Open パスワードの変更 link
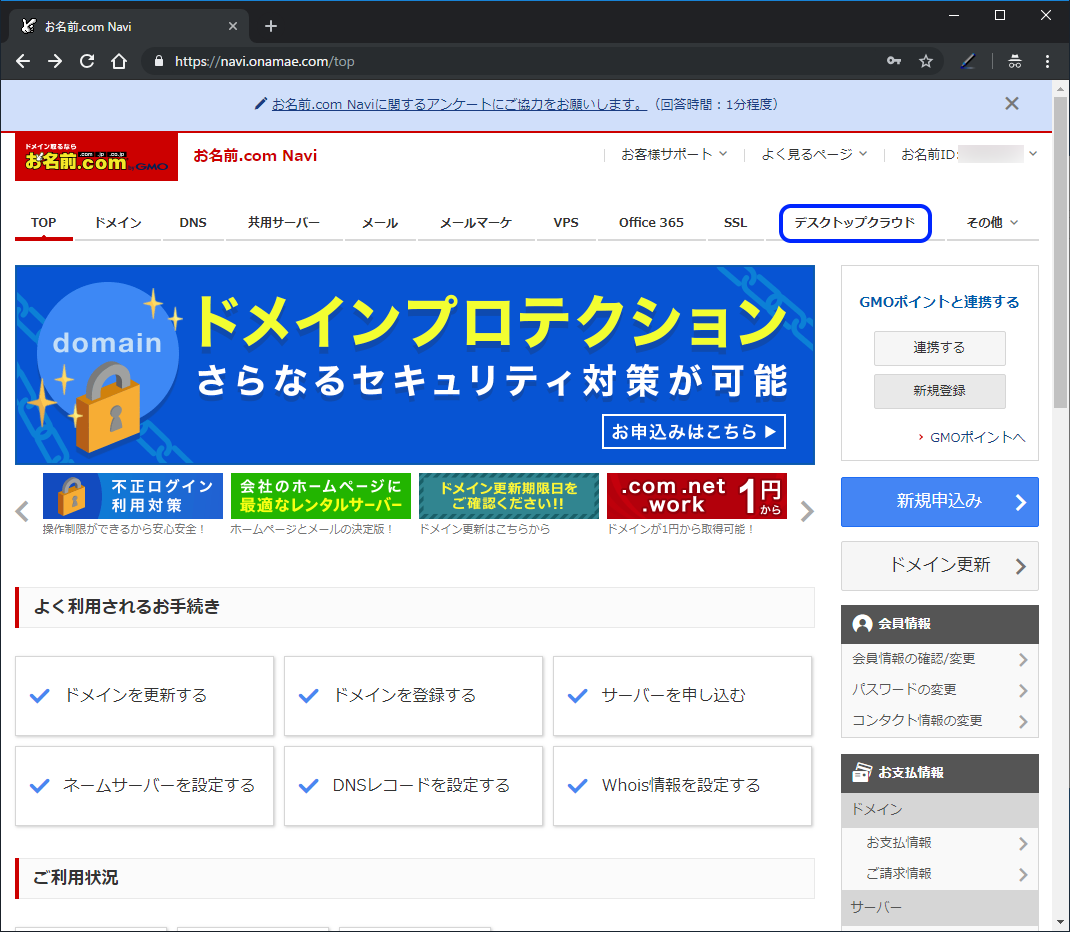The height and width of the screenshot is (932, 1070). coord(940,690)
